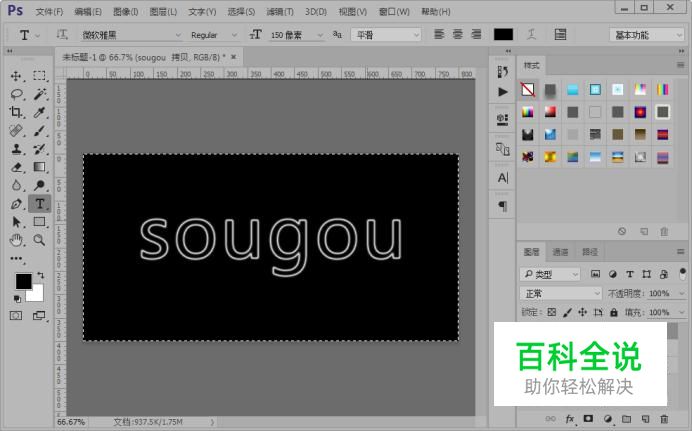Screen dimensions: 692x431
Task: Click the foreground color swatch
Action: [x=23, y=281]
